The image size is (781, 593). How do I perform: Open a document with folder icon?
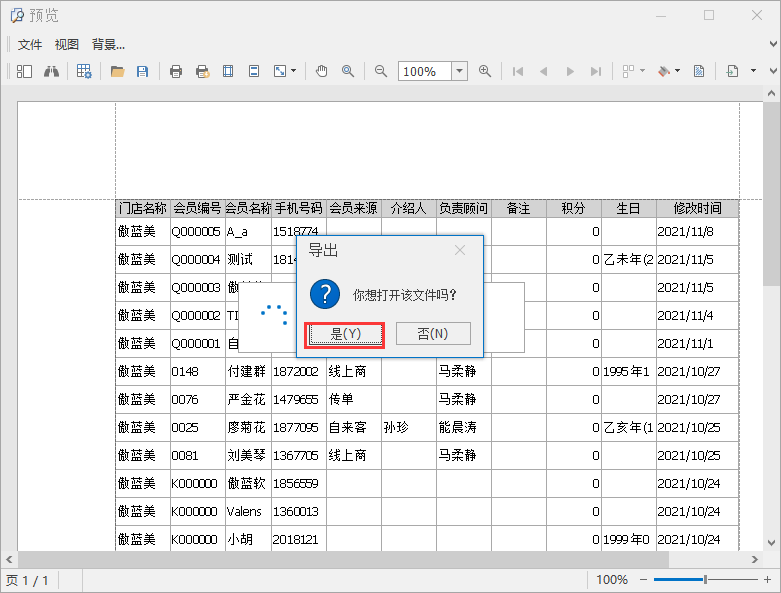(x=118, y=71)
